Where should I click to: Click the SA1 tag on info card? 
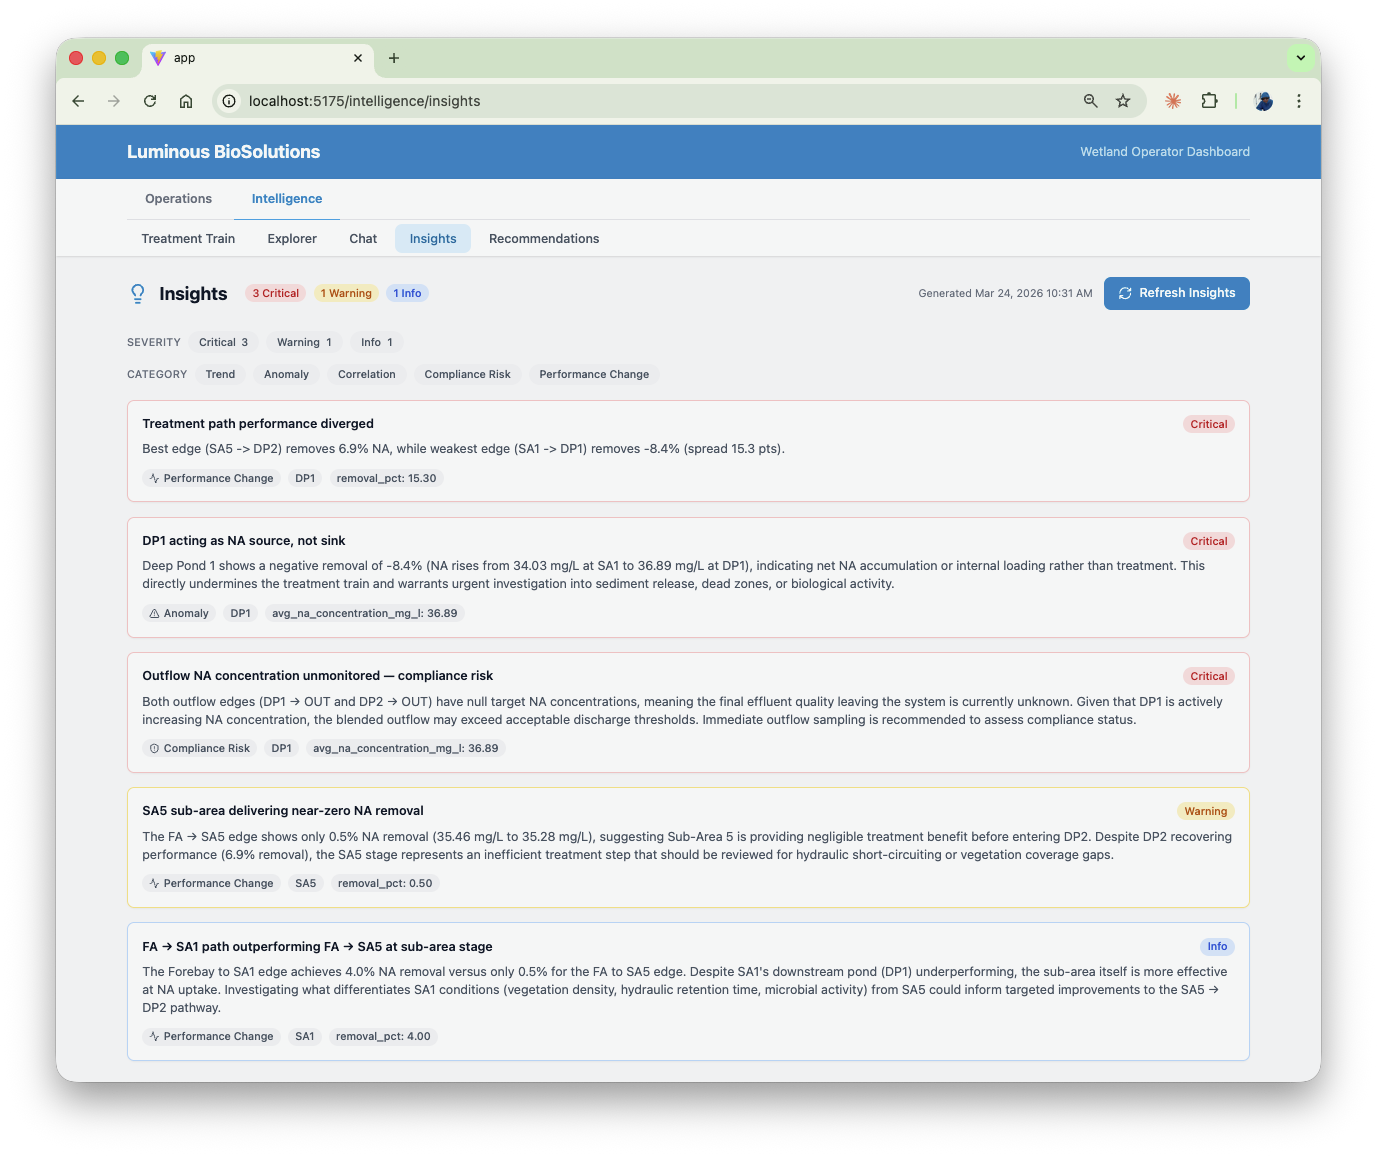pyautogui.click(x=305, y=1036)
